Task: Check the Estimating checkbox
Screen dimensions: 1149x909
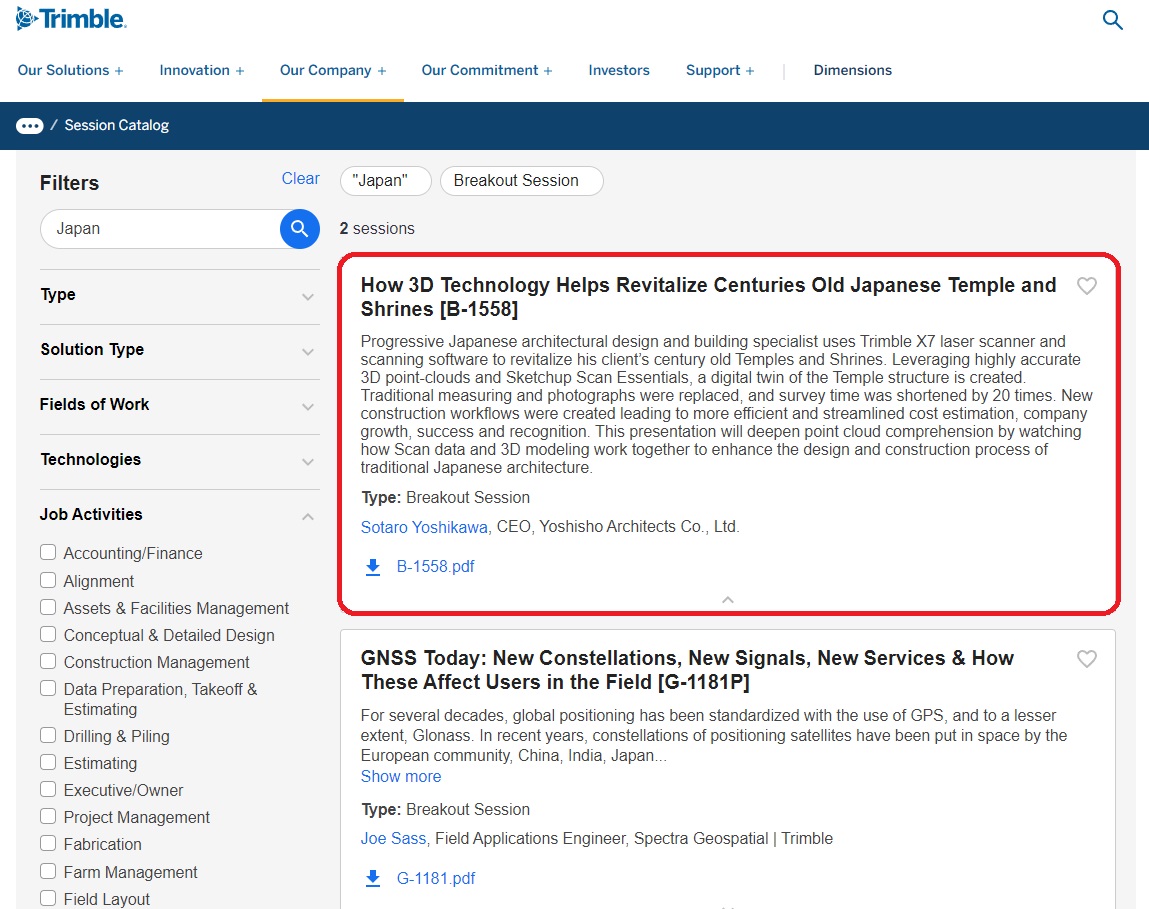Action: 48,763
